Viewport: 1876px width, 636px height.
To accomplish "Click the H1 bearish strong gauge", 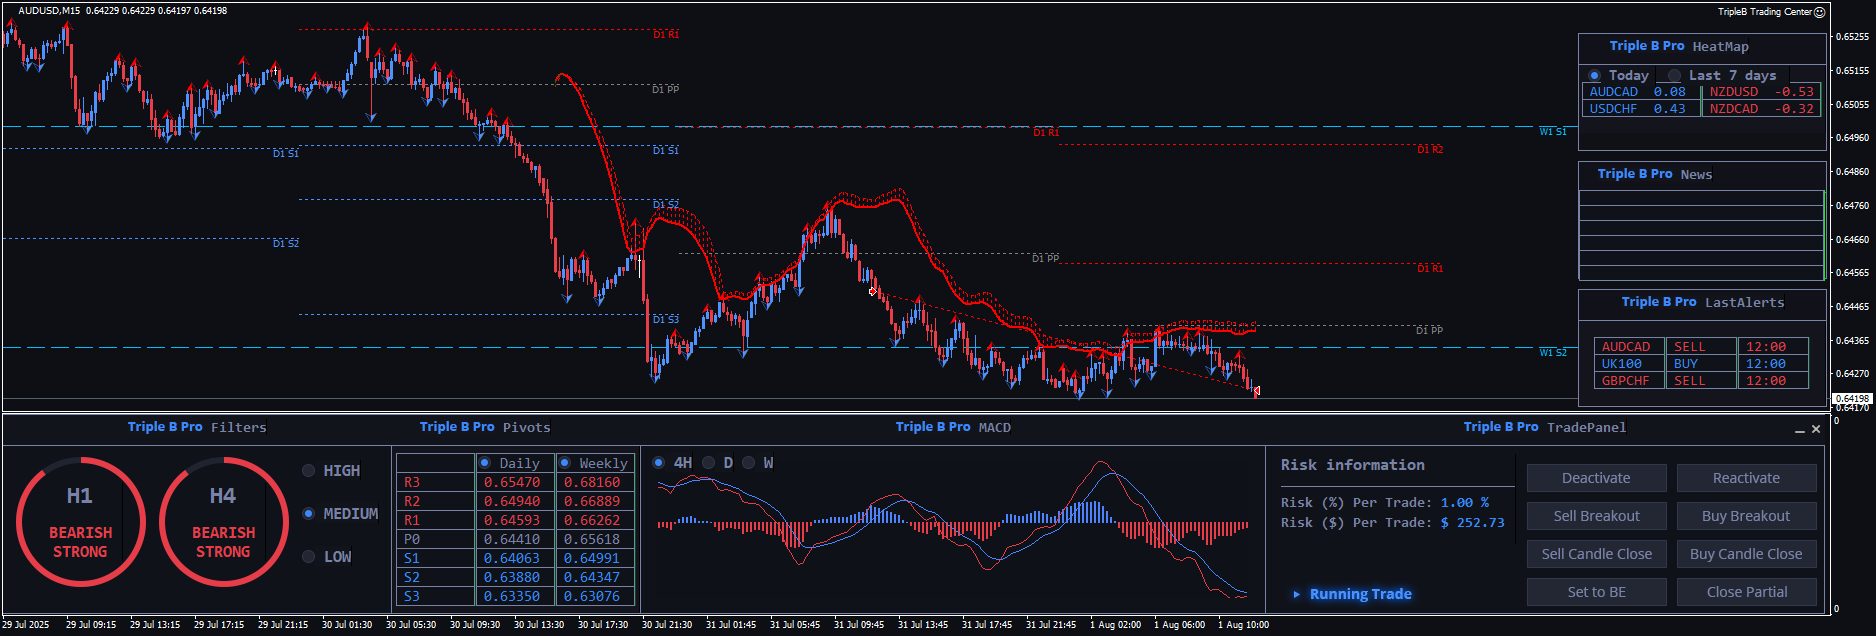I will coord(80,522).
